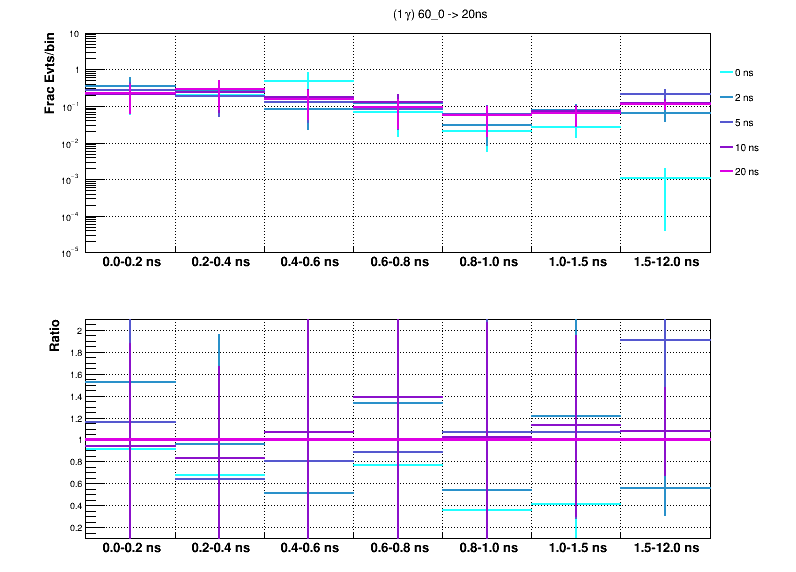Click '0.6-0.8 ns' label under upper plot

[398, 263]
